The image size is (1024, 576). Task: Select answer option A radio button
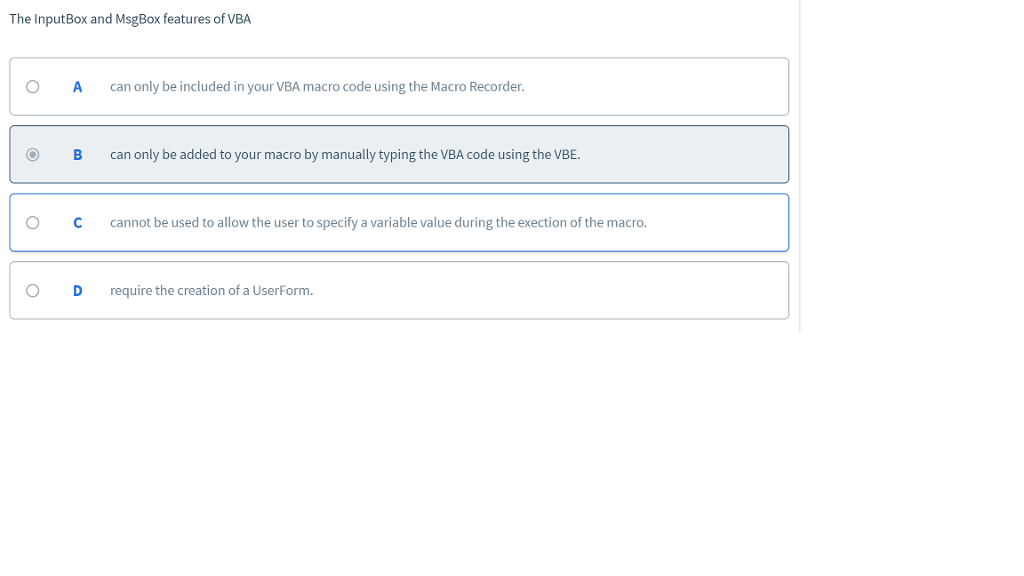coord(31,86)
